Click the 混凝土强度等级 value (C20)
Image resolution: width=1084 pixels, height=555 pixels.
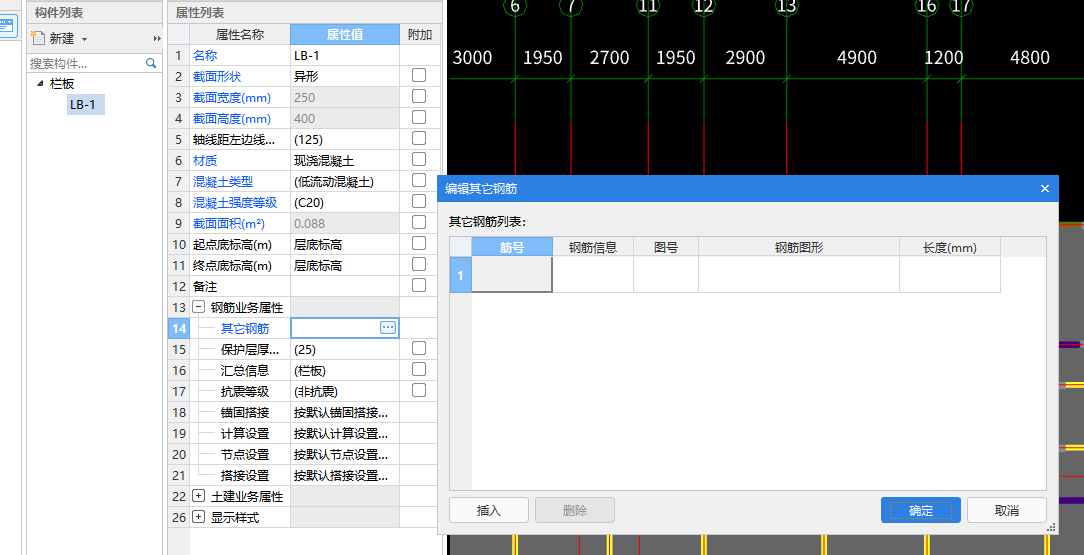(345, 203)
